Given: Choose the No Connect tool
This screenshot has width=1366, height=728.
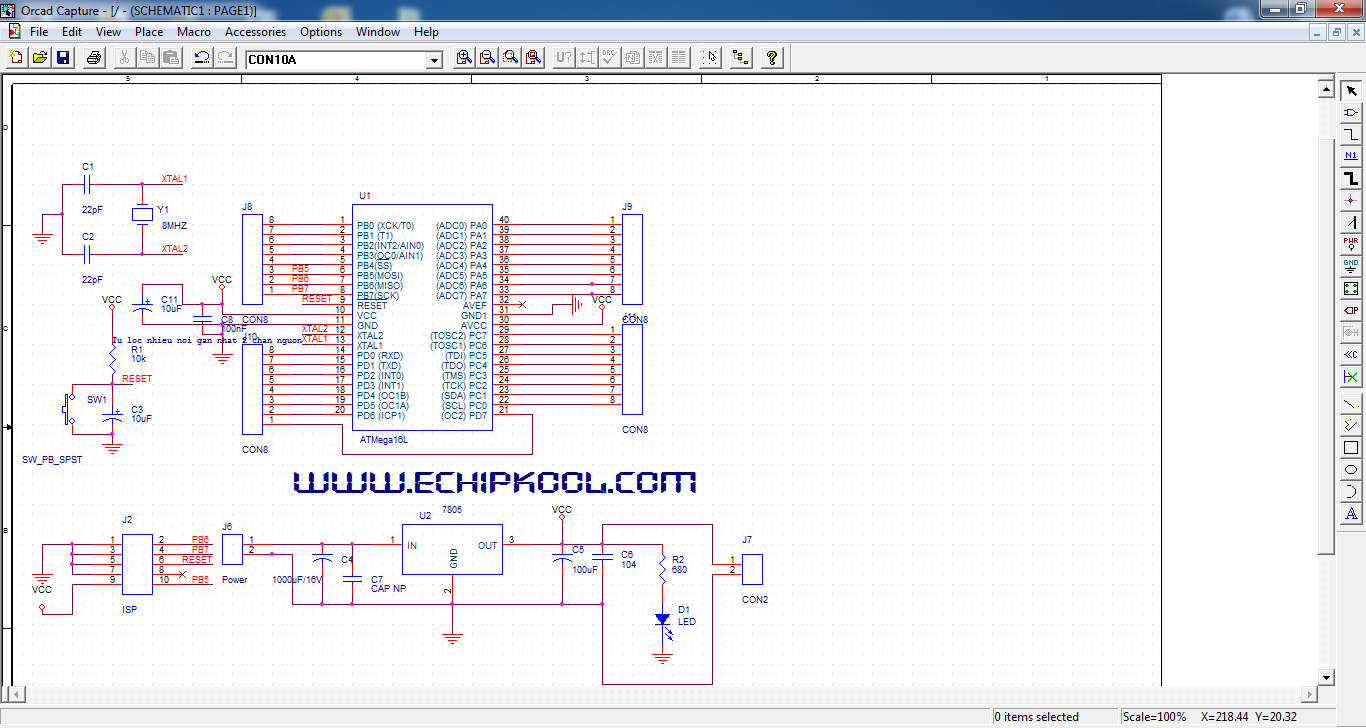Looking at the screenshot, I should 1351,376.
